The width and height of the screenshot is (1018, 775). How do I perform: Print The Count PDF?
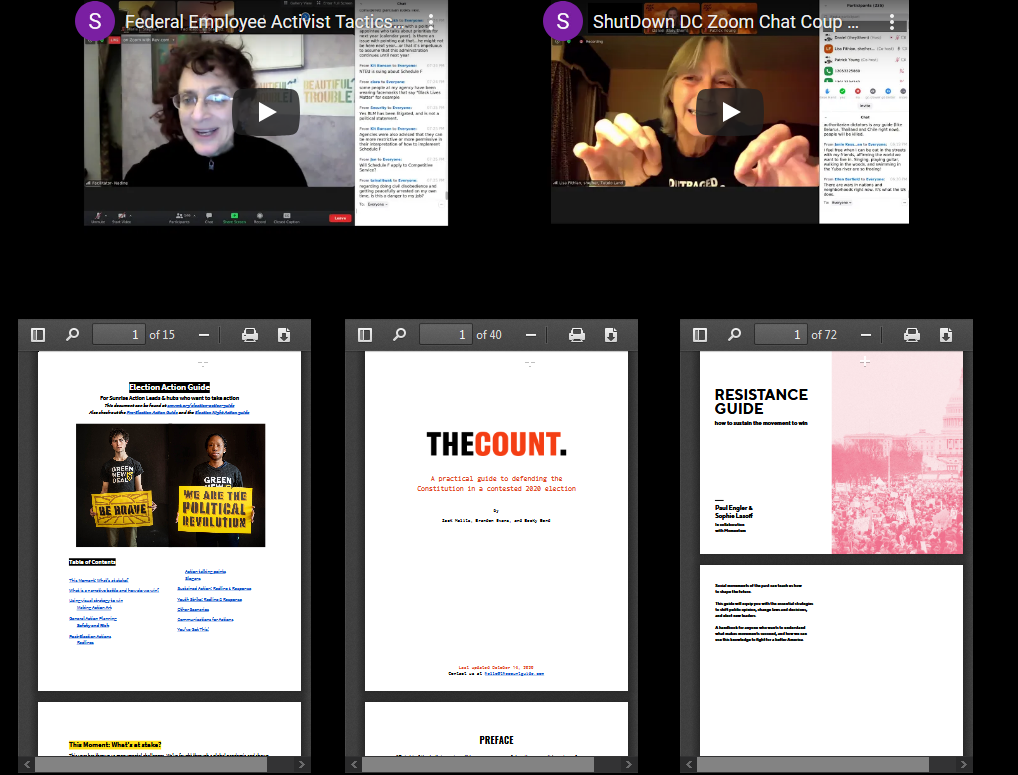coord(577,335)
